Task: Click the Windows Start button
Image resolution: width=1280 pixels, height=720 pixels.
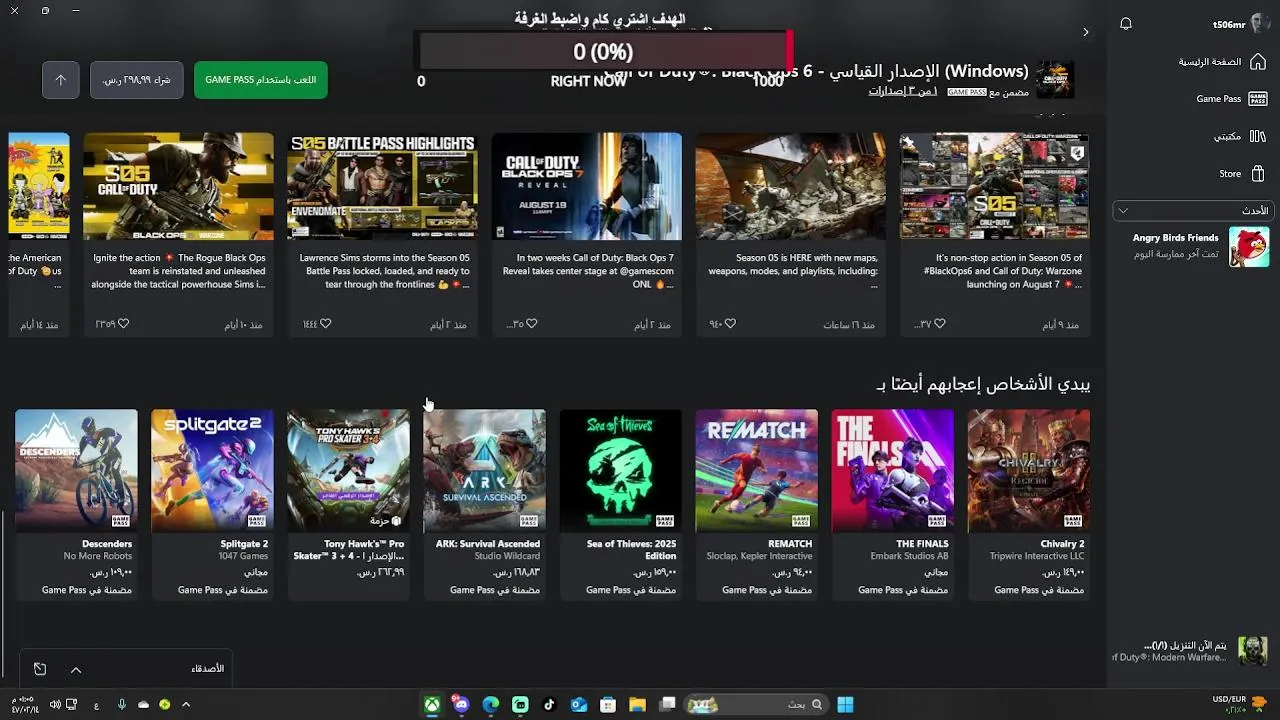Action: [x=845, y=704]
